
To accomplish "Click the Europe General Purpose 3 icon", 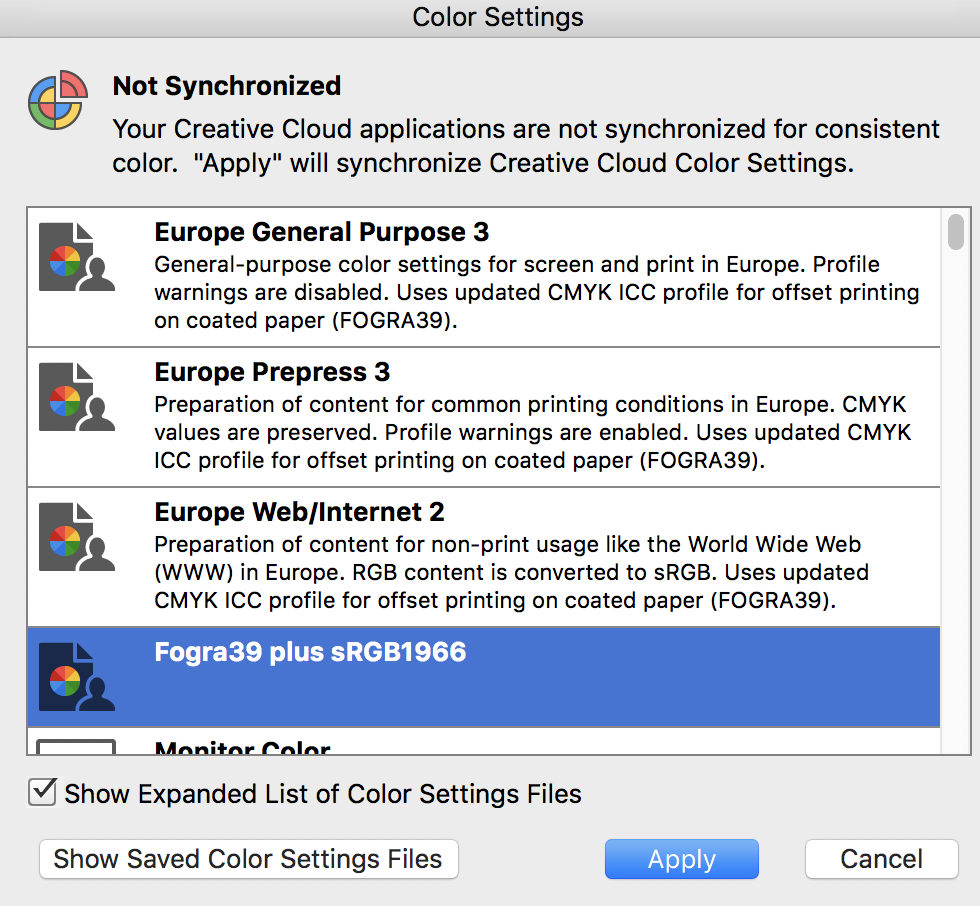I will point(77,257).
